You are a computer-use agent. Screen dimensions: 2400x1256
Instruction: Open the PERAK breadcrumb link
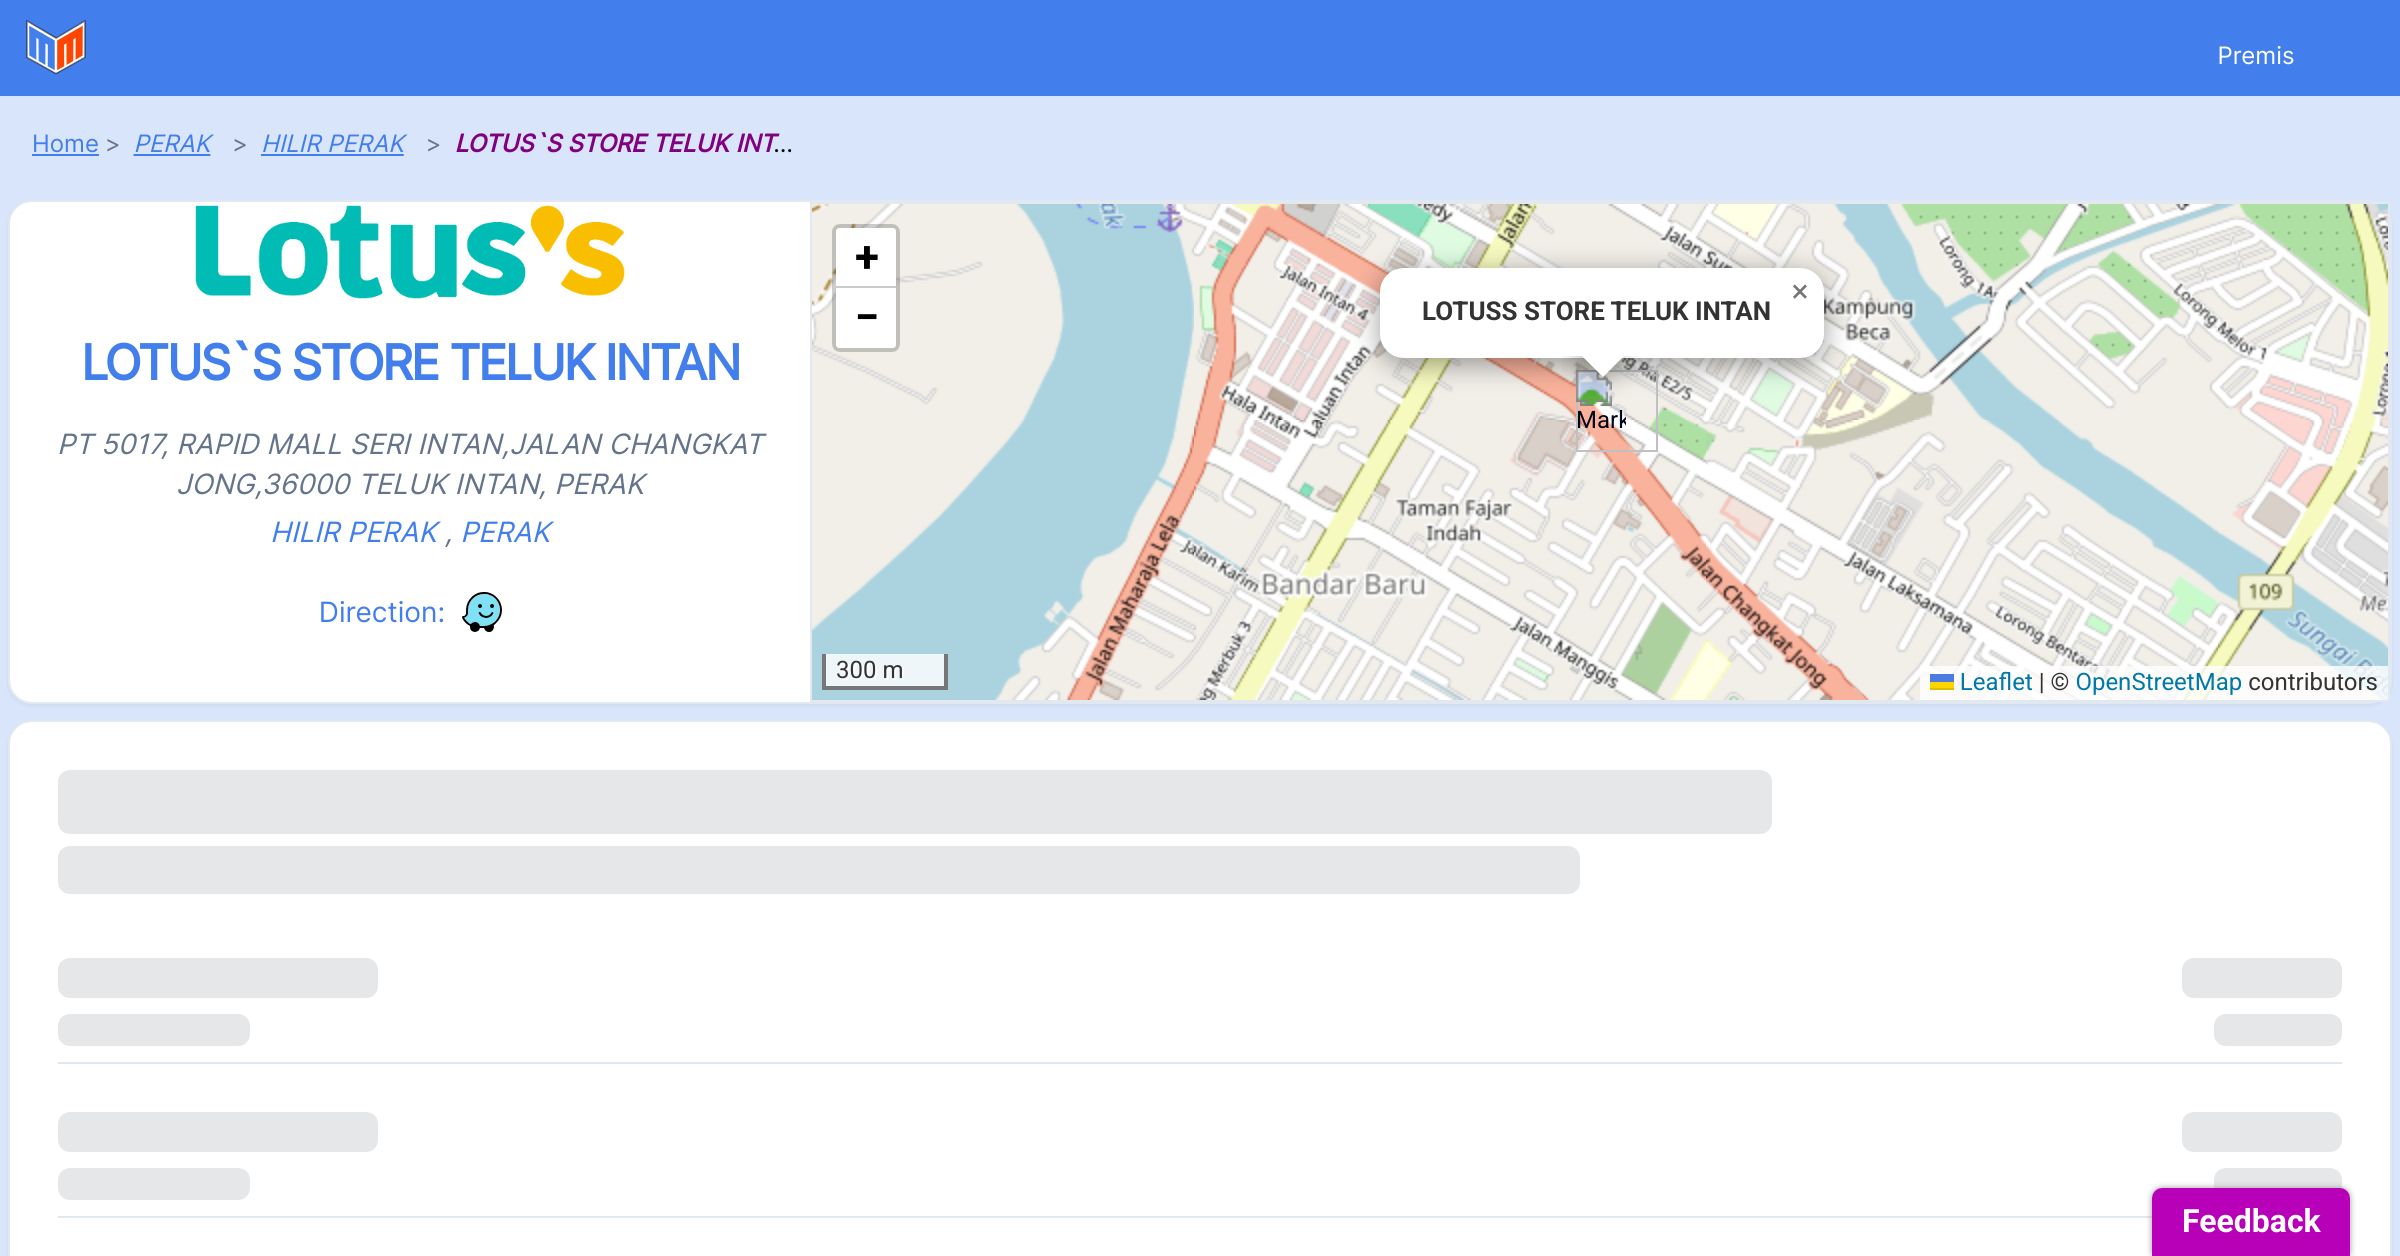(x=173, y=144)
